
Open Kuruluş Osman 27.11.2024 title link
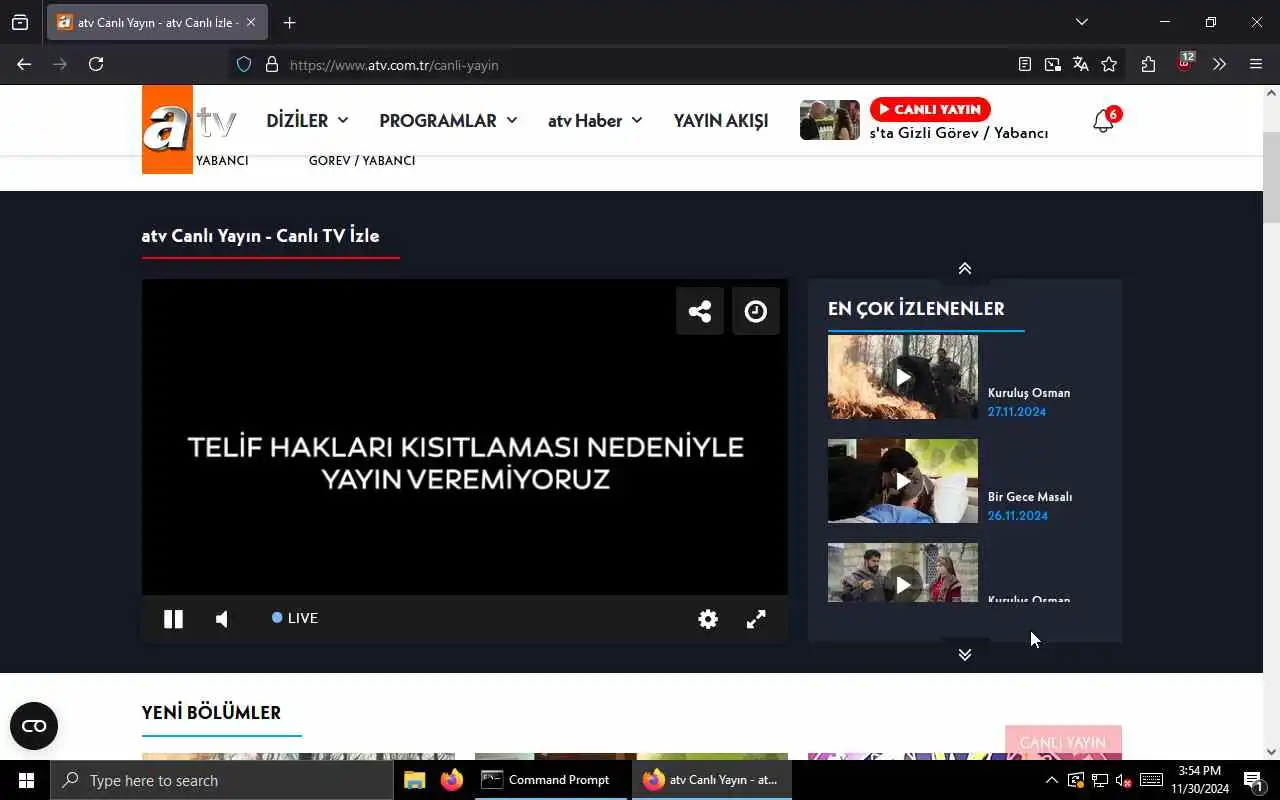(1029, 392)
